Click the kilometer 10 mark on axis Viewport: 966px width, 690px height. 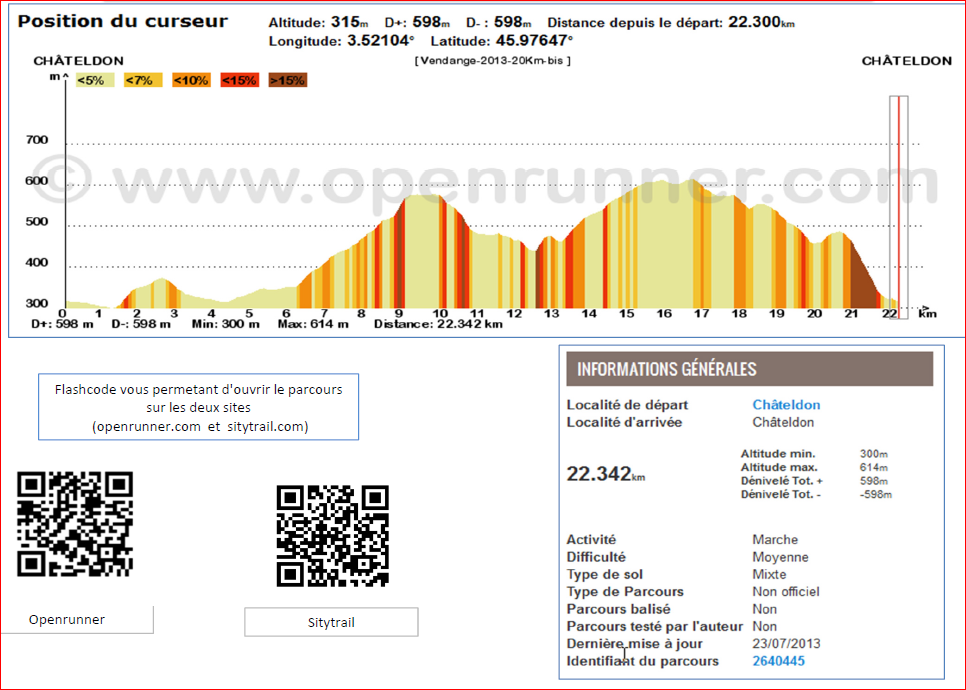[438, 314]
